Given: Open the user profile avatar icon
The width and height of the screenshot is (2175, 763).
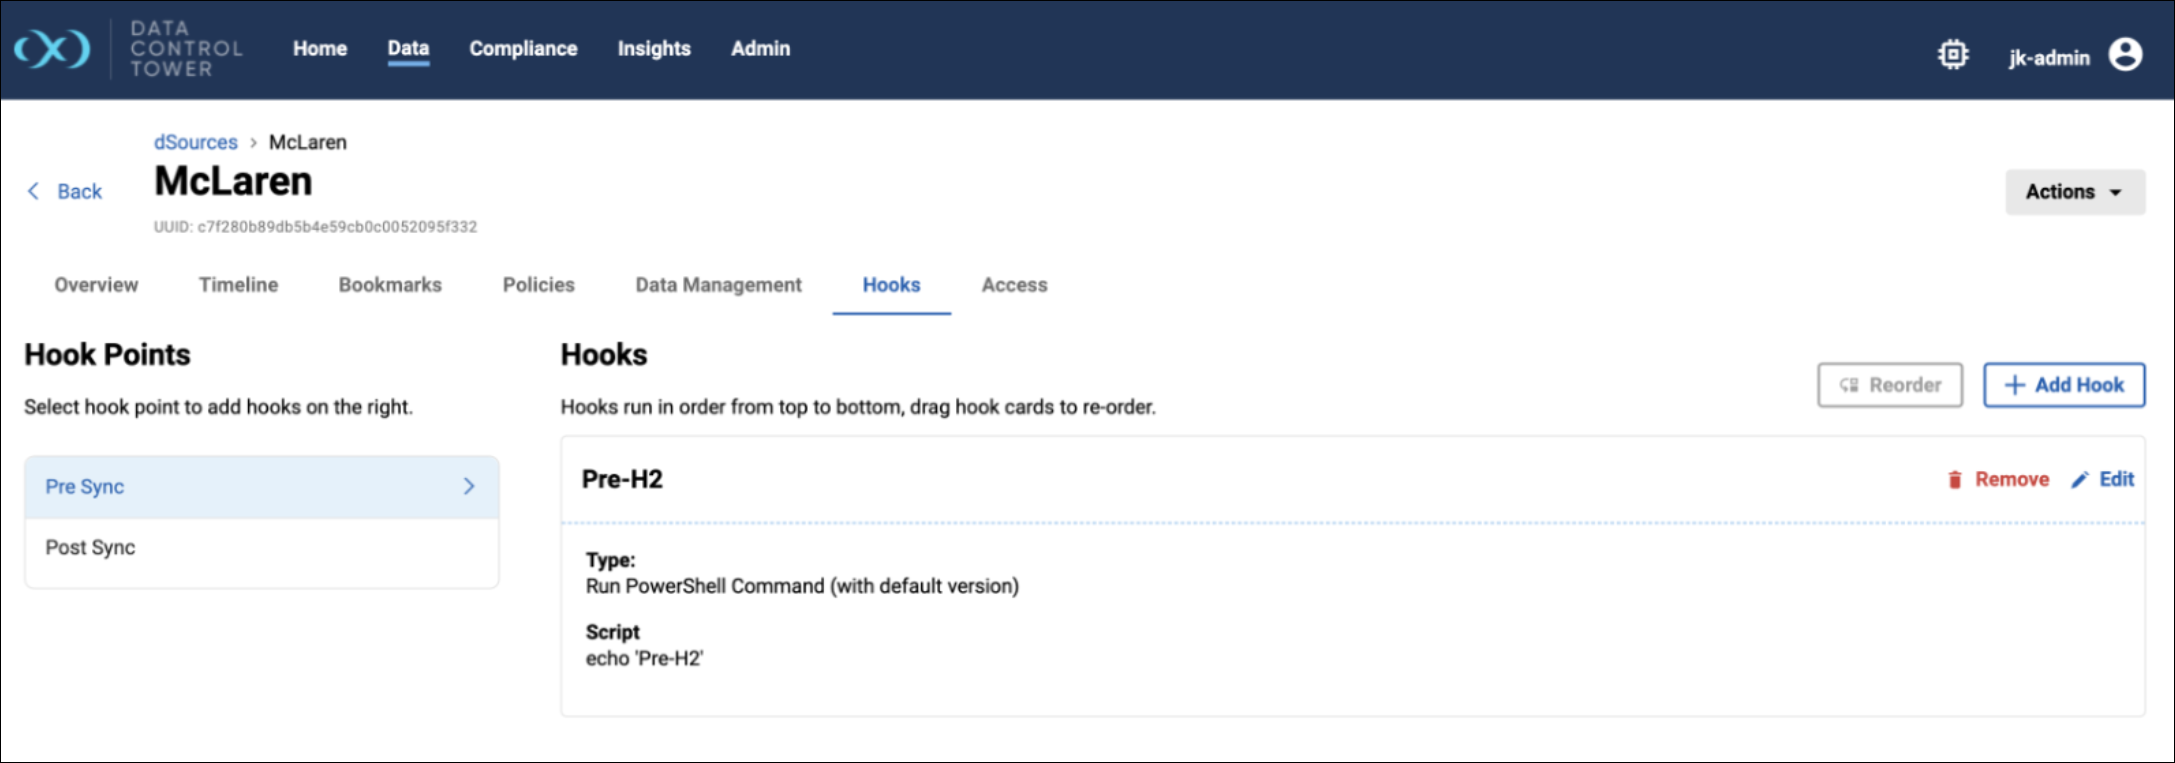Looking at the screenshot, I should coord(2125,54).
